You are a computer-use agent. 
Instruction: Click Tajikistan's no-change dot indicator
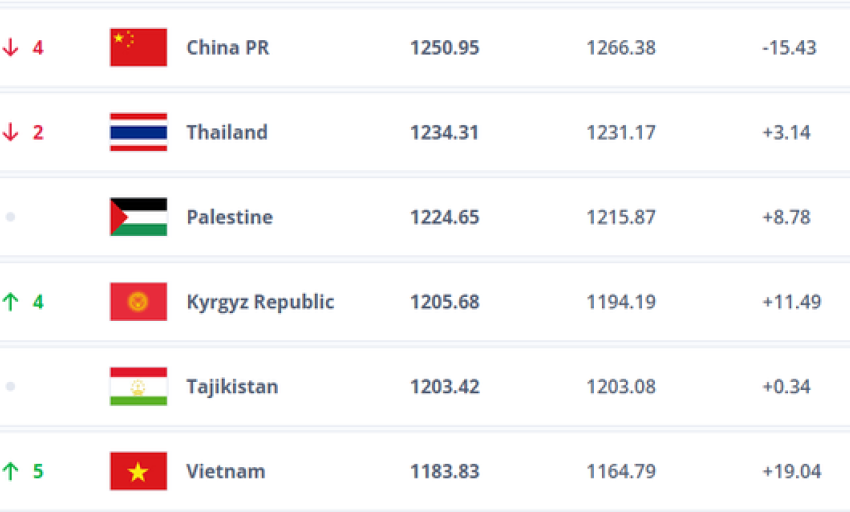coord(10,386)
